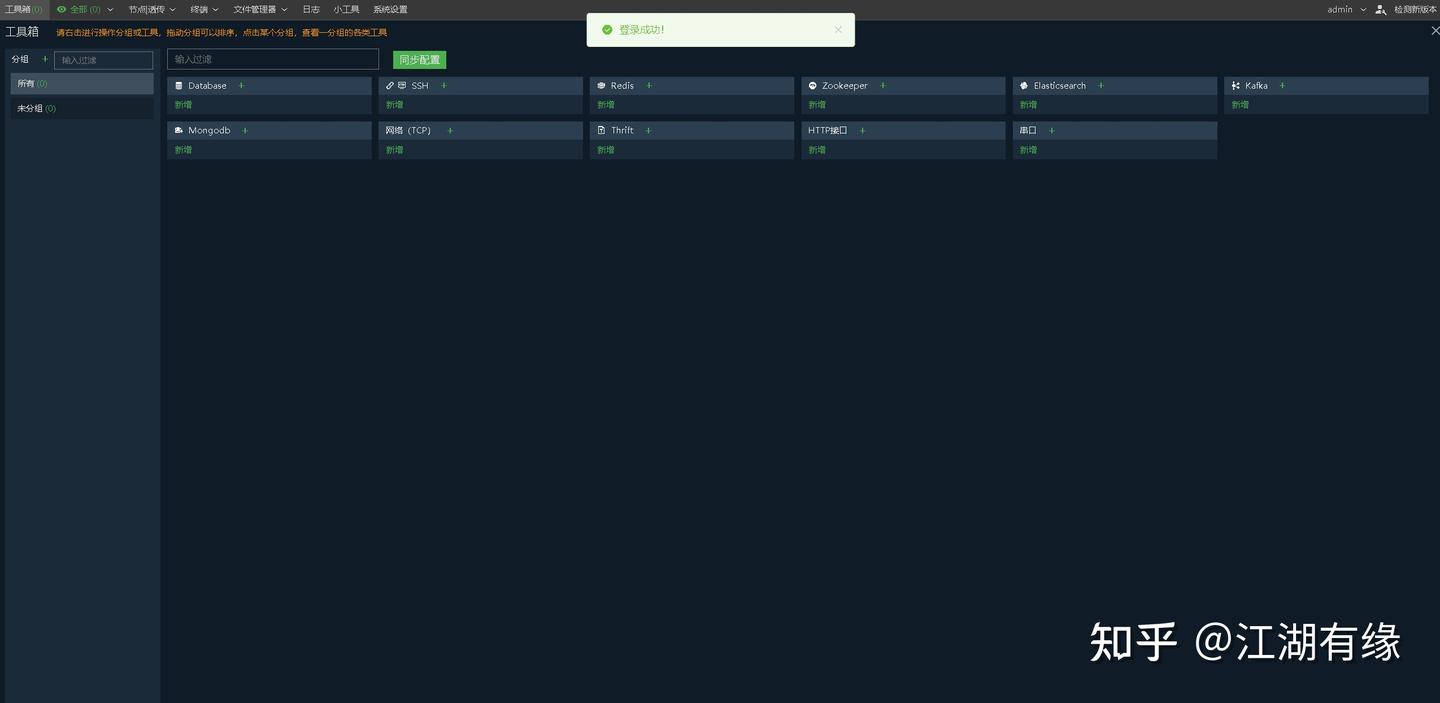
Task: Dismiss the 登录成功 notification
Action: [838, 29]
